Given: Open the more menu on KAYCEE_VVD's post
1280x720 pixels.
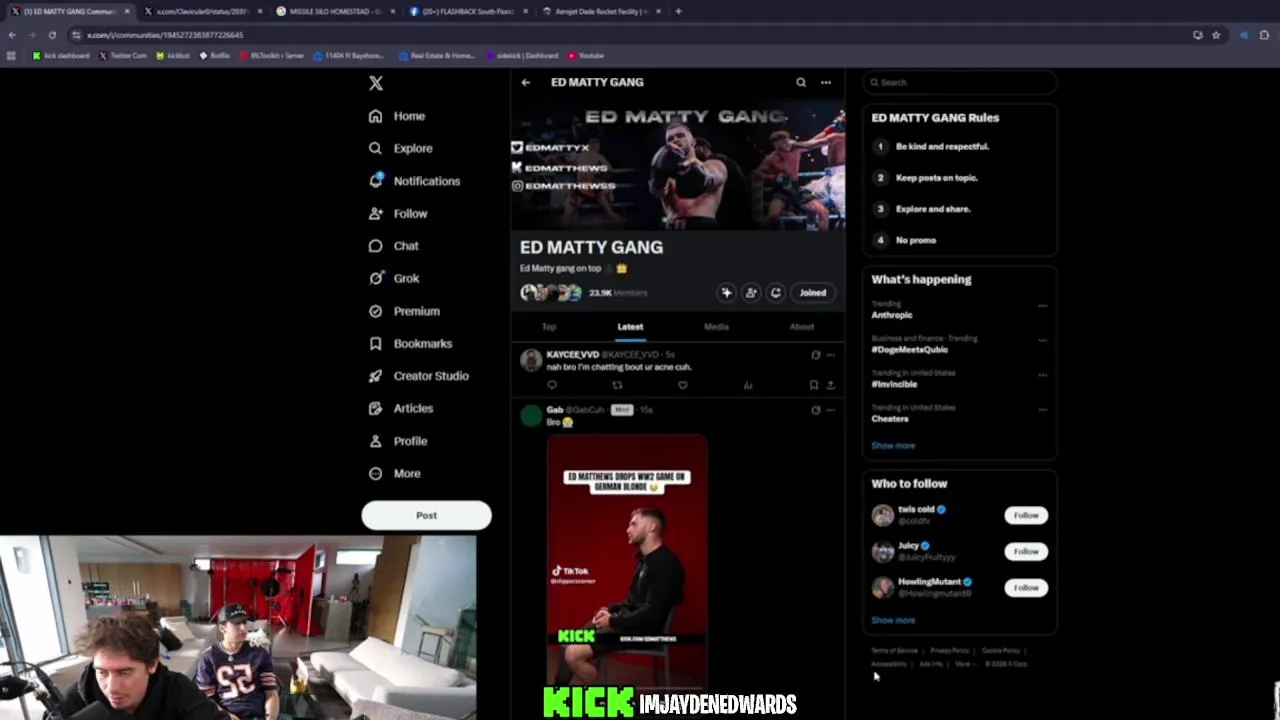Looking at the screenshot, I should tap(830, 355).
